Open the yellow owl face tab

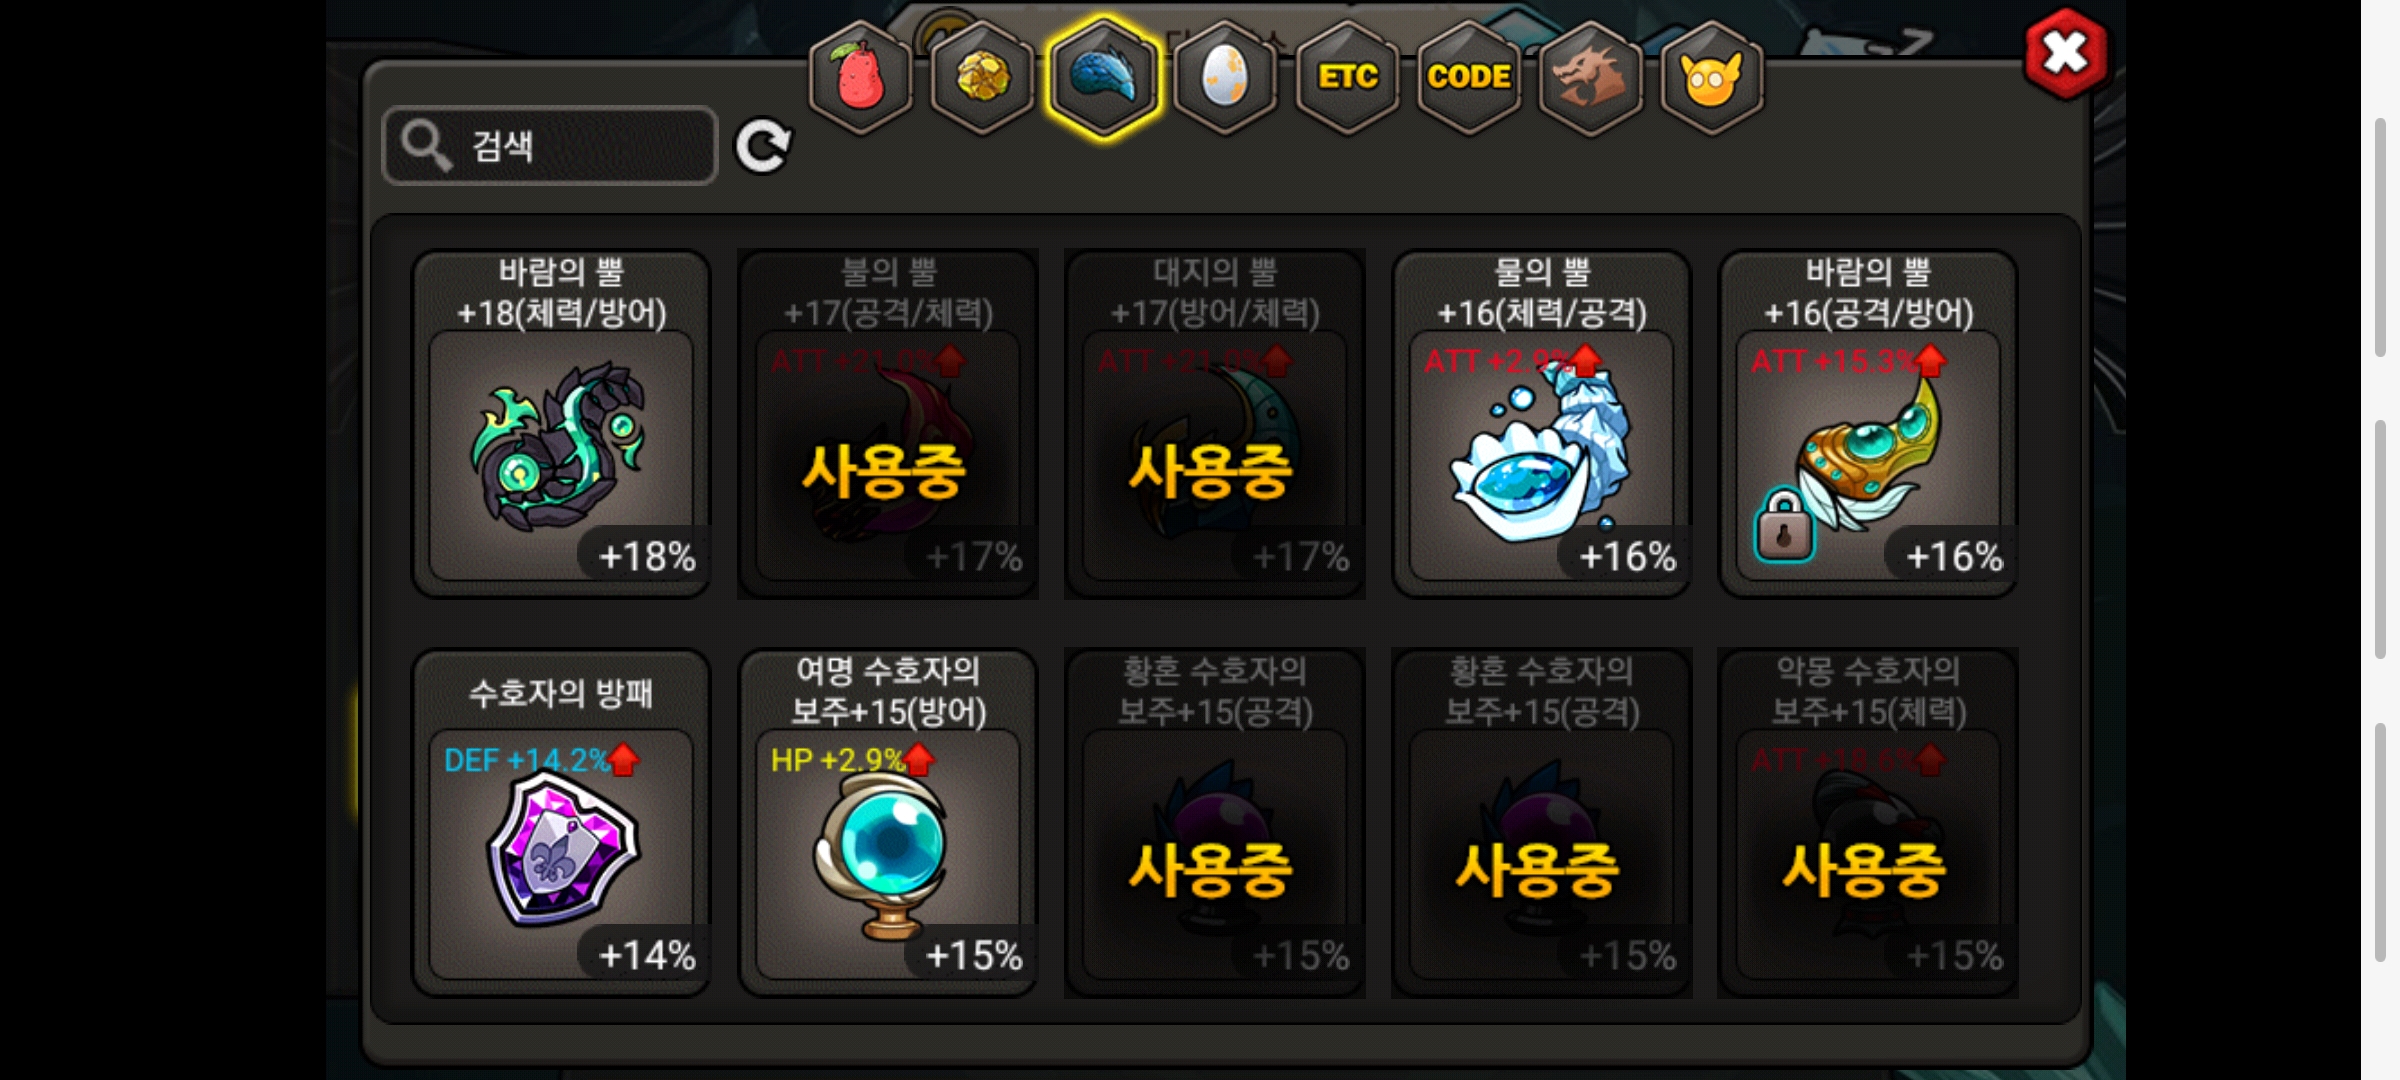pyautogui.click(x=1711, y=77)
